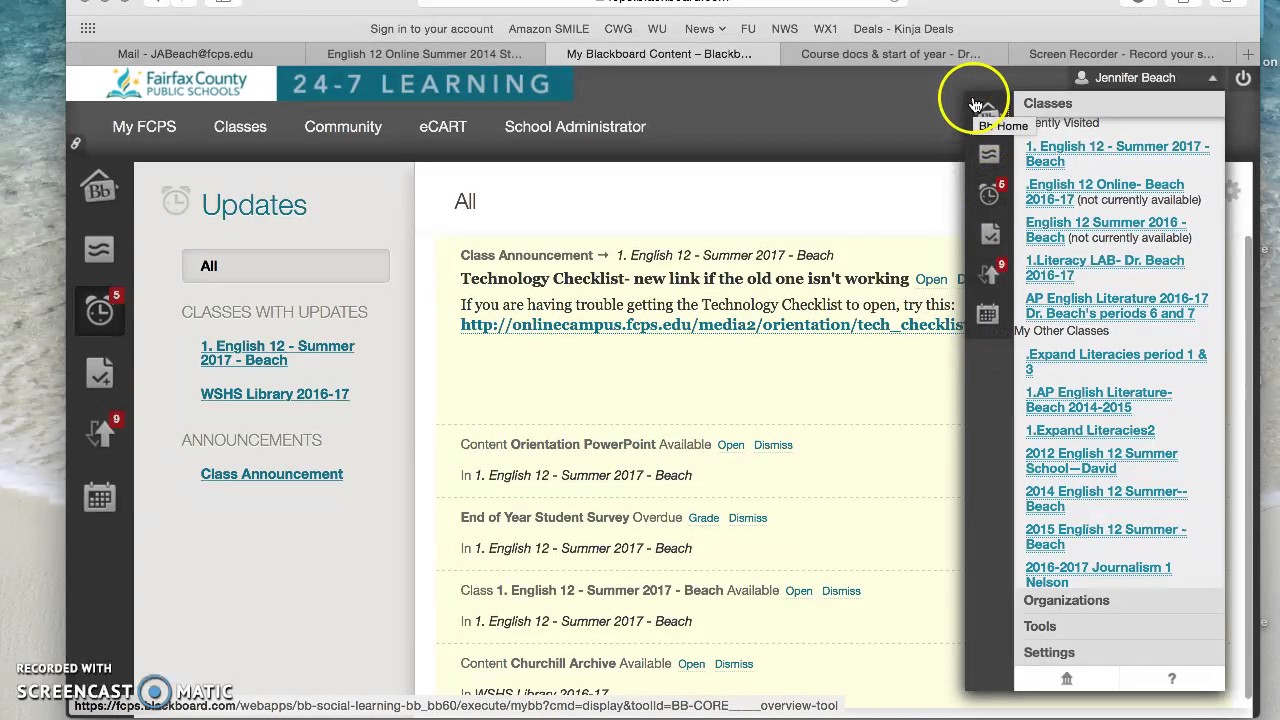Click the chain link icon below My FCPS

click(x=75, y=144)
